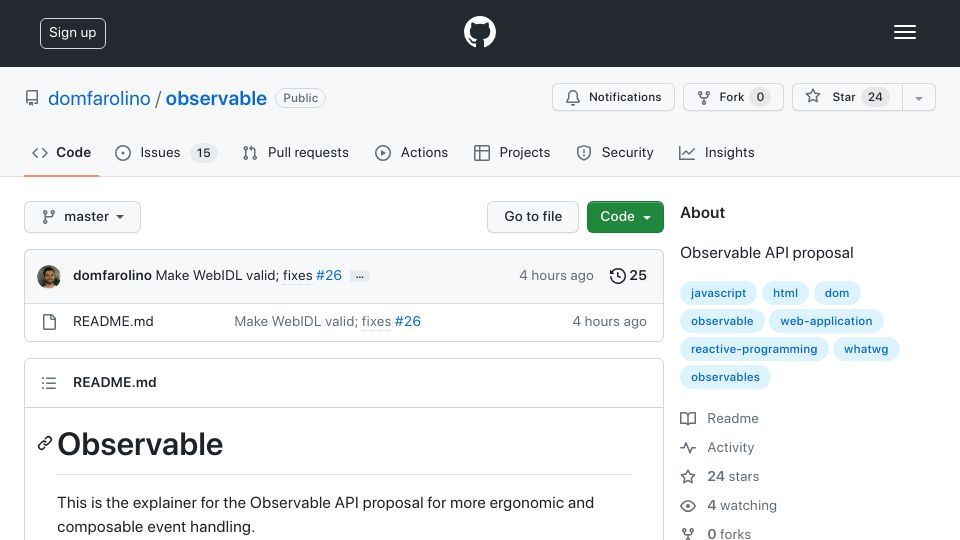Switch to the Code tab
Viewport: 960px width, 540px height.
tap(62, 152)
